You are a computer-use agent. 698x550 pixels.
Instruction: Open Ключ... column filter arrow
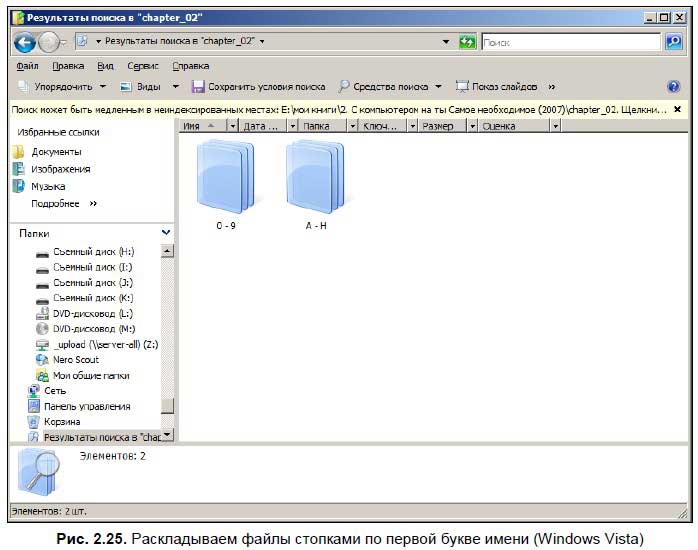(413, 126)
